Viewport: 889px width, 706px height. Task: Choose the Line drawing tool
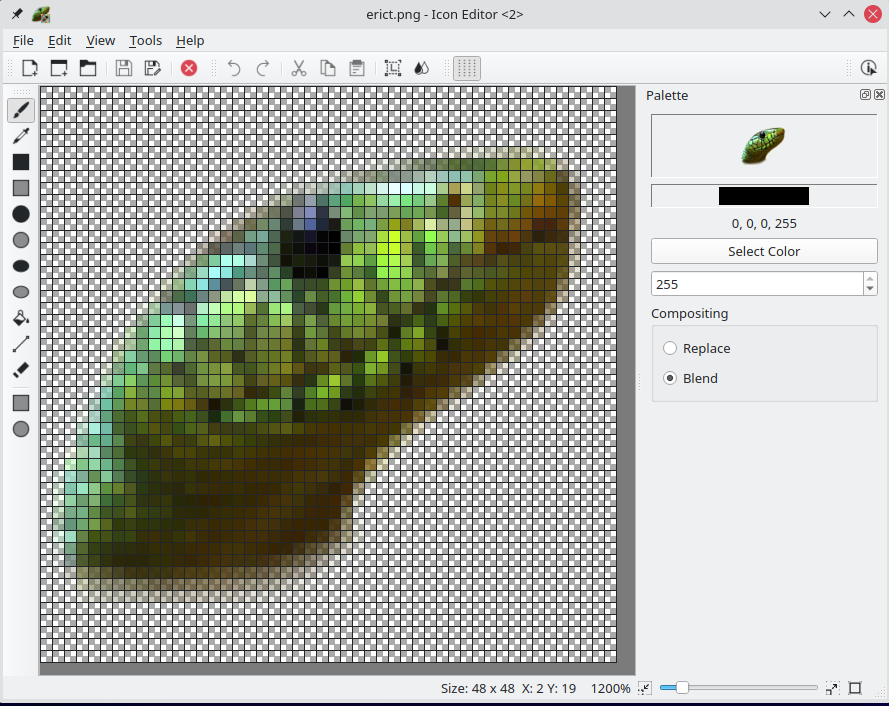tap(20, 344)
